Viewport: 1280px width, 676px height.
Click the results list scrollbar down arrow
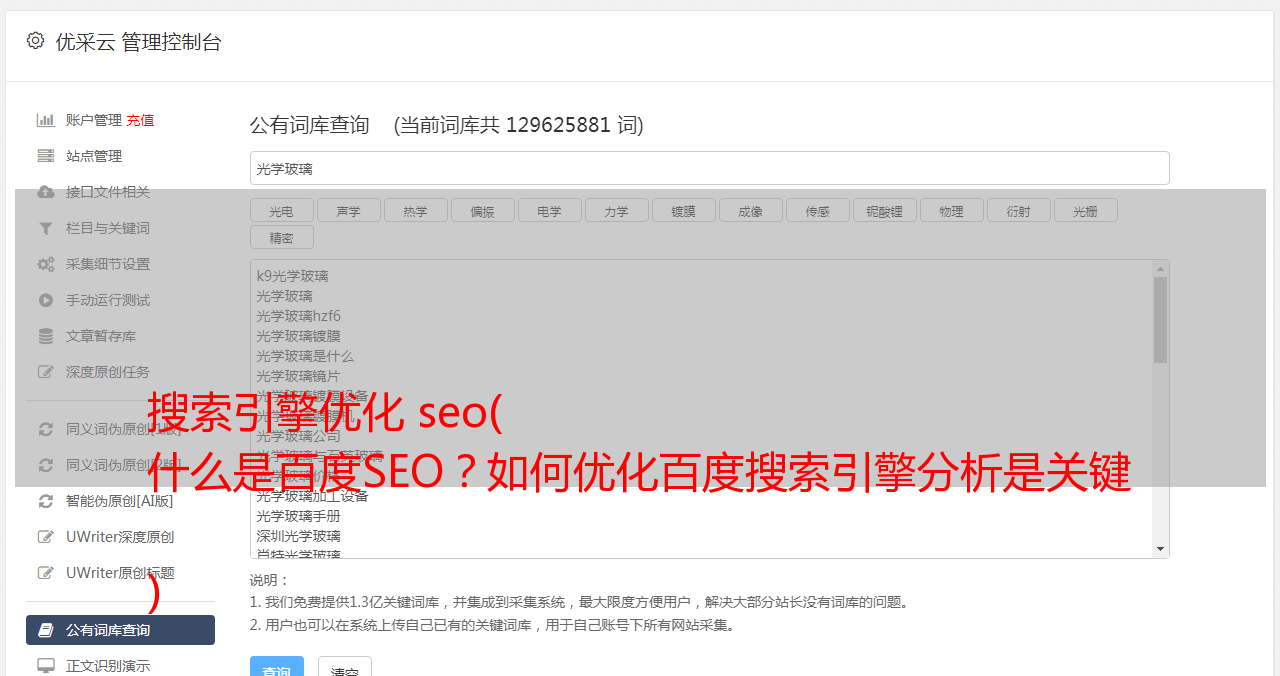[1160, 549]
